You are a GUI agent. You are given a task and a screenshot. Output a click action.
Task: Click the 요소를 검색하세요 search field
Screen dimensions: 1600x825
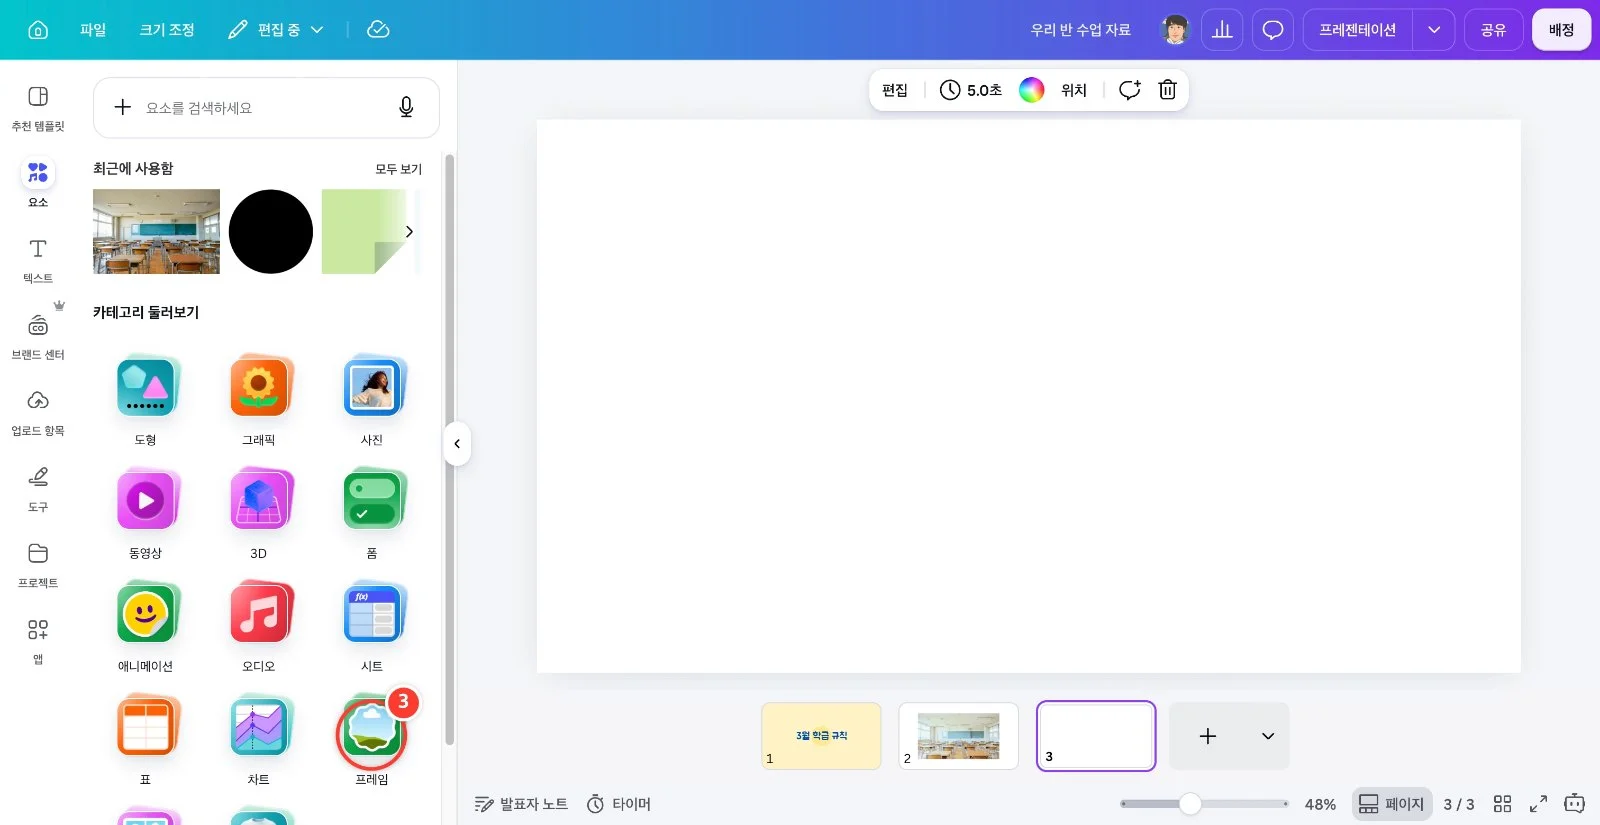pos(266,107)
